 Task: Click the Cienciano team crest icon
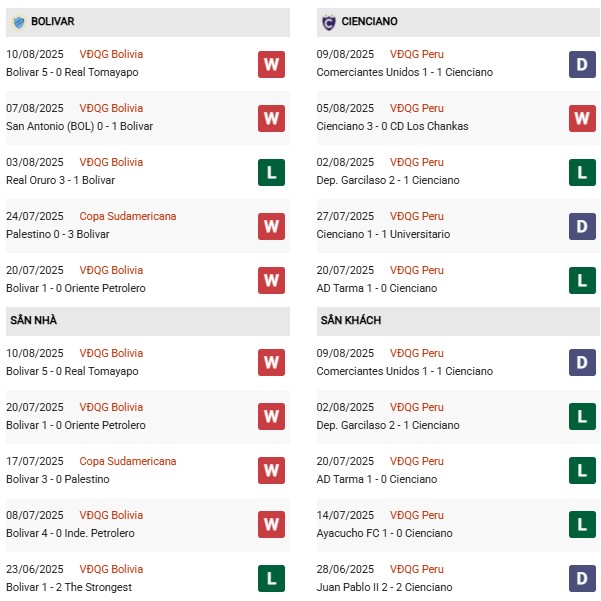point(328,21)
